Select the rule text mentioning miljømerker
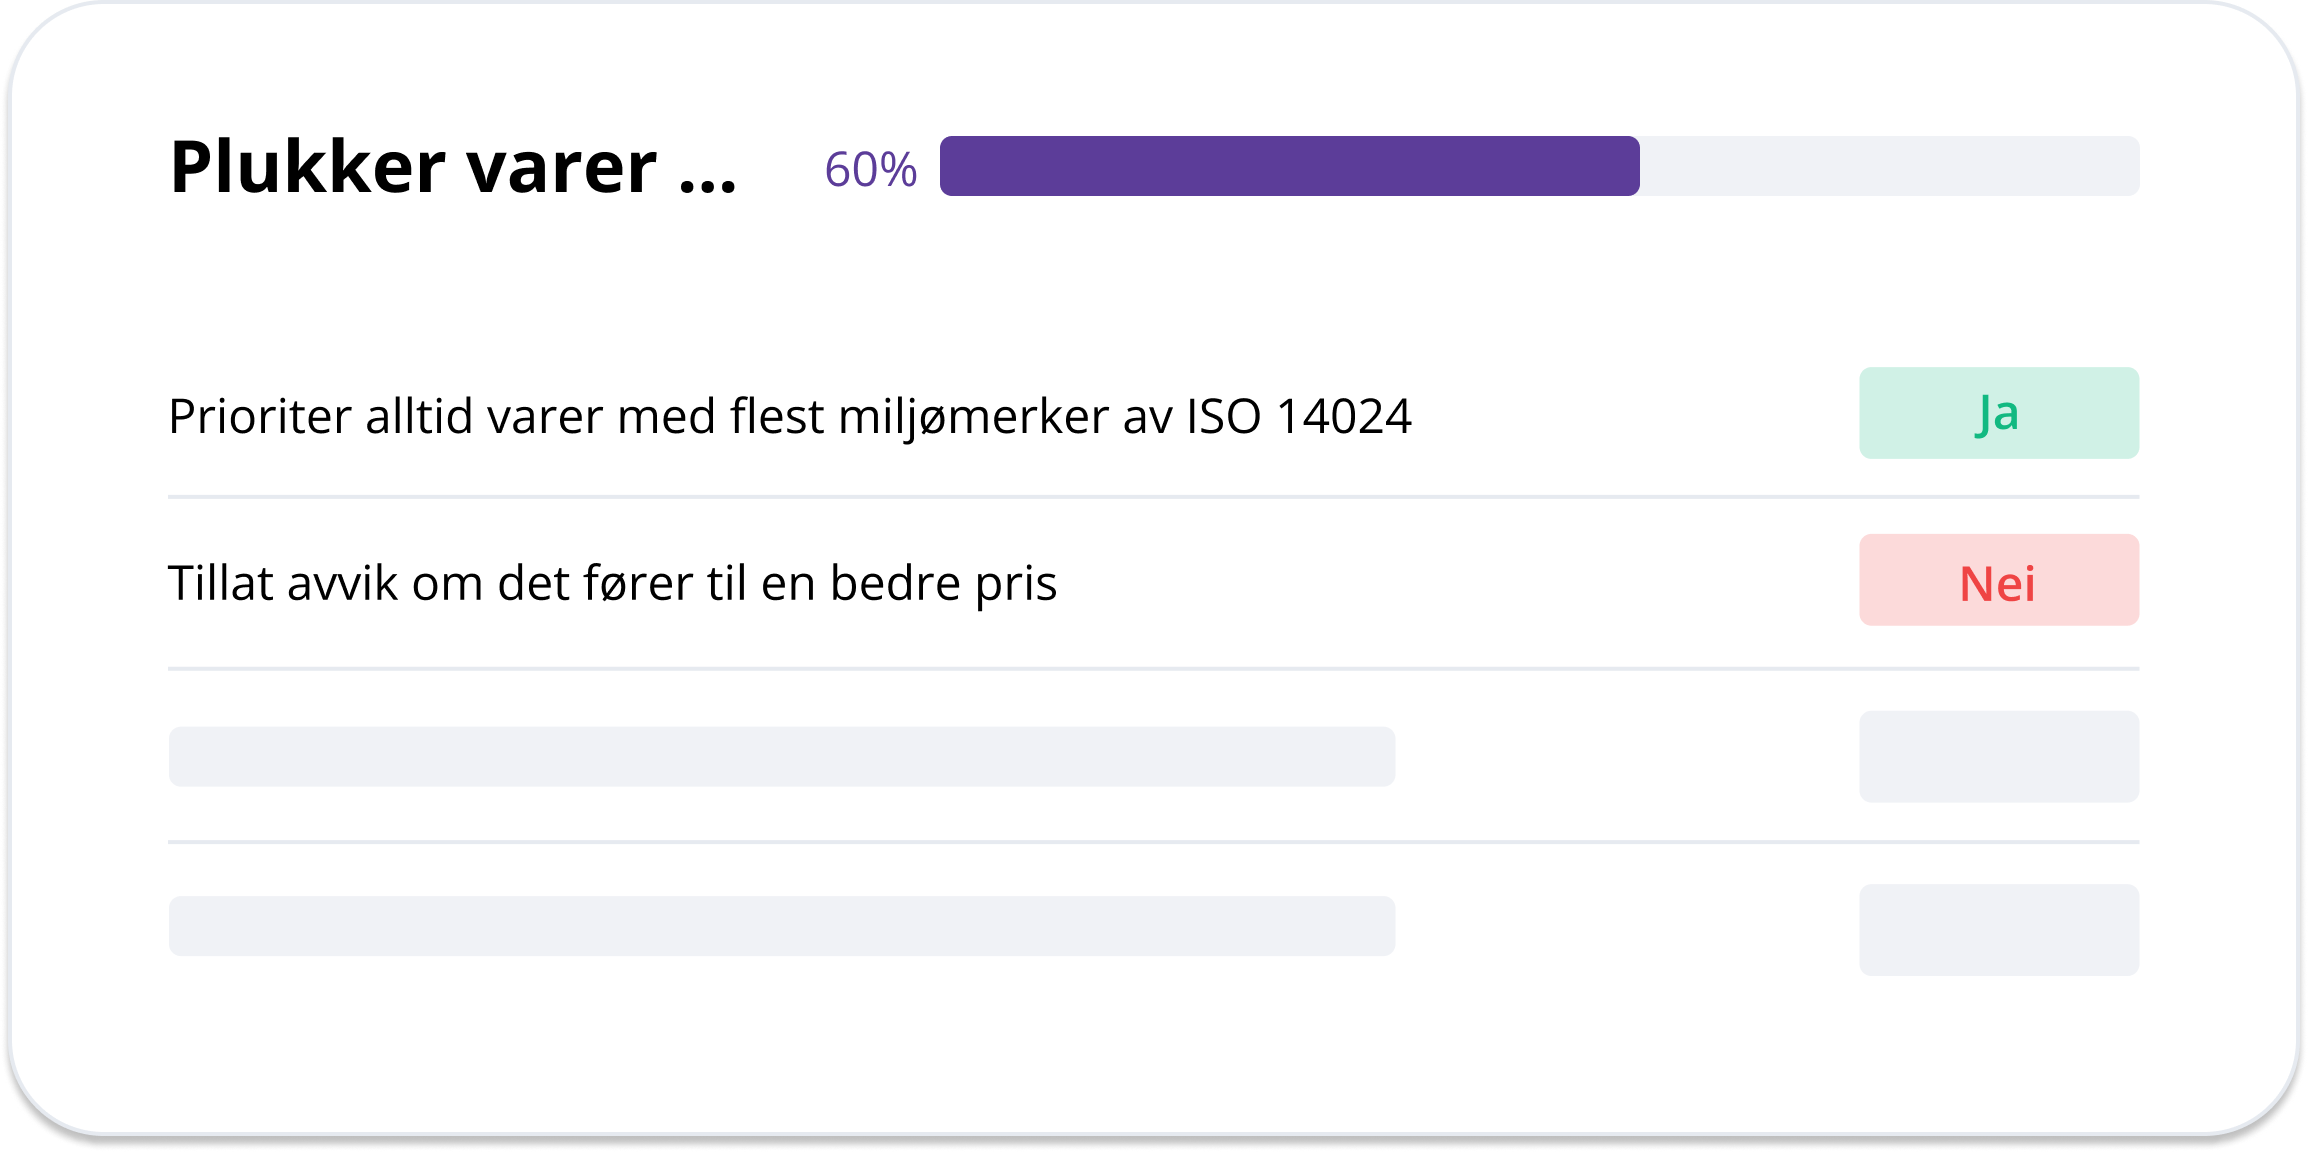 tap(790, 413)
